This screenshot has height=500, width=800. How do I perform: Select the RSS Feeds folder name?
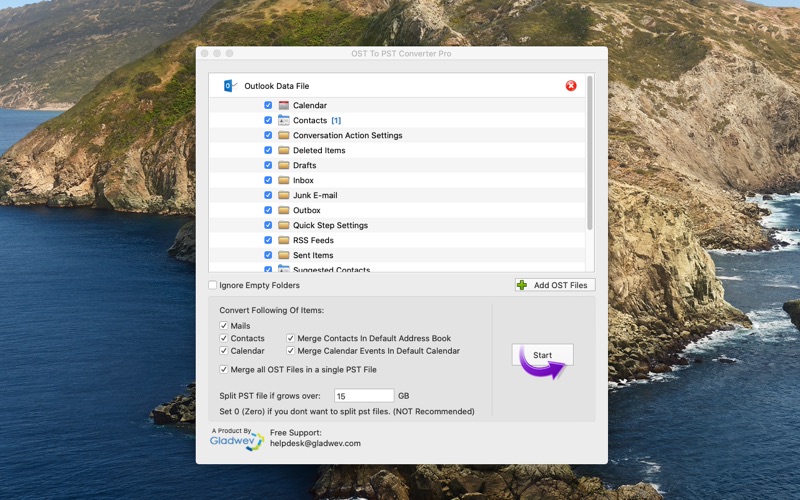(313, 240)
